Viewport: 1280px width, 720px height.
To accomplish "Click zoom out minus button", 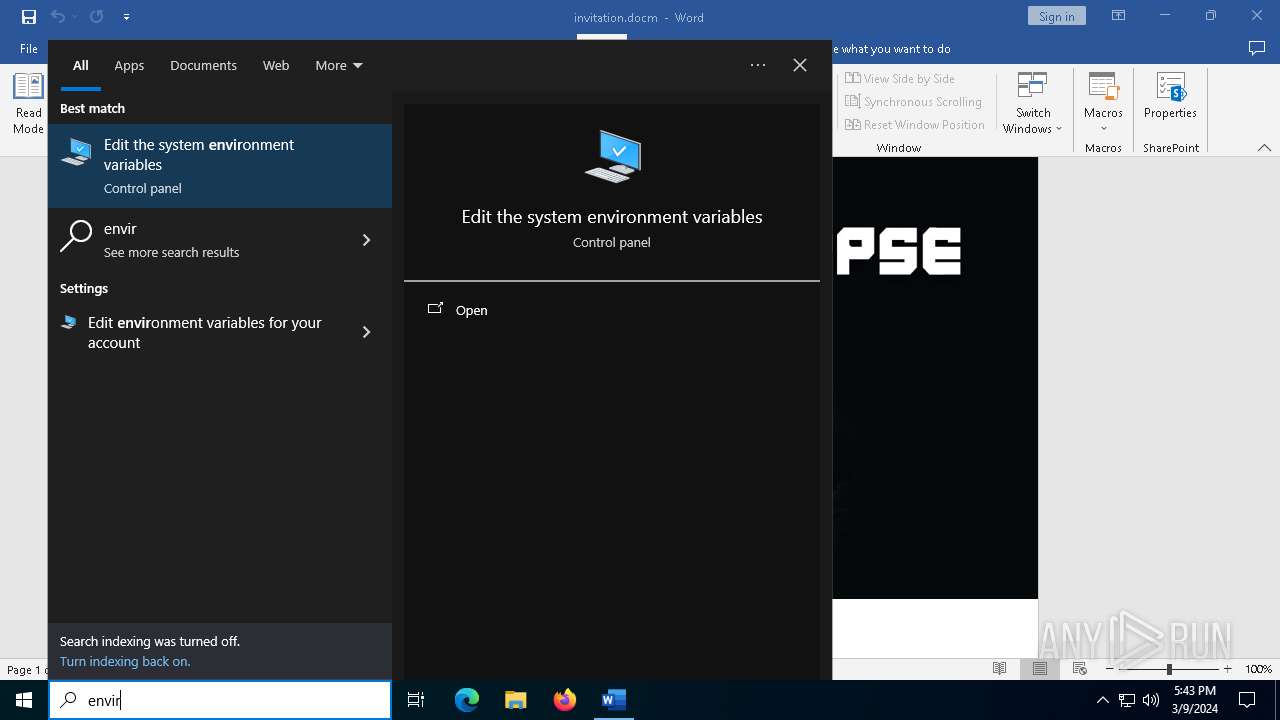I will [1110, 669].
